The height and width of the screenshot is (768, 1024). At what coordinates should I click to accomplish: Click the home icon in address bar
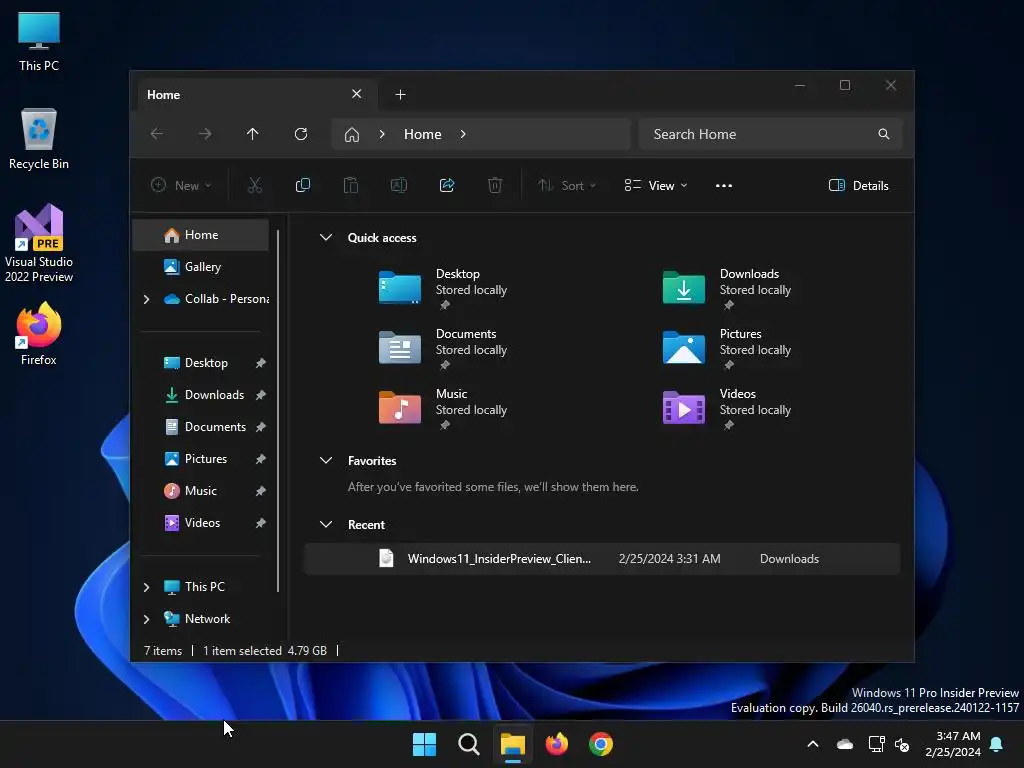352,135
